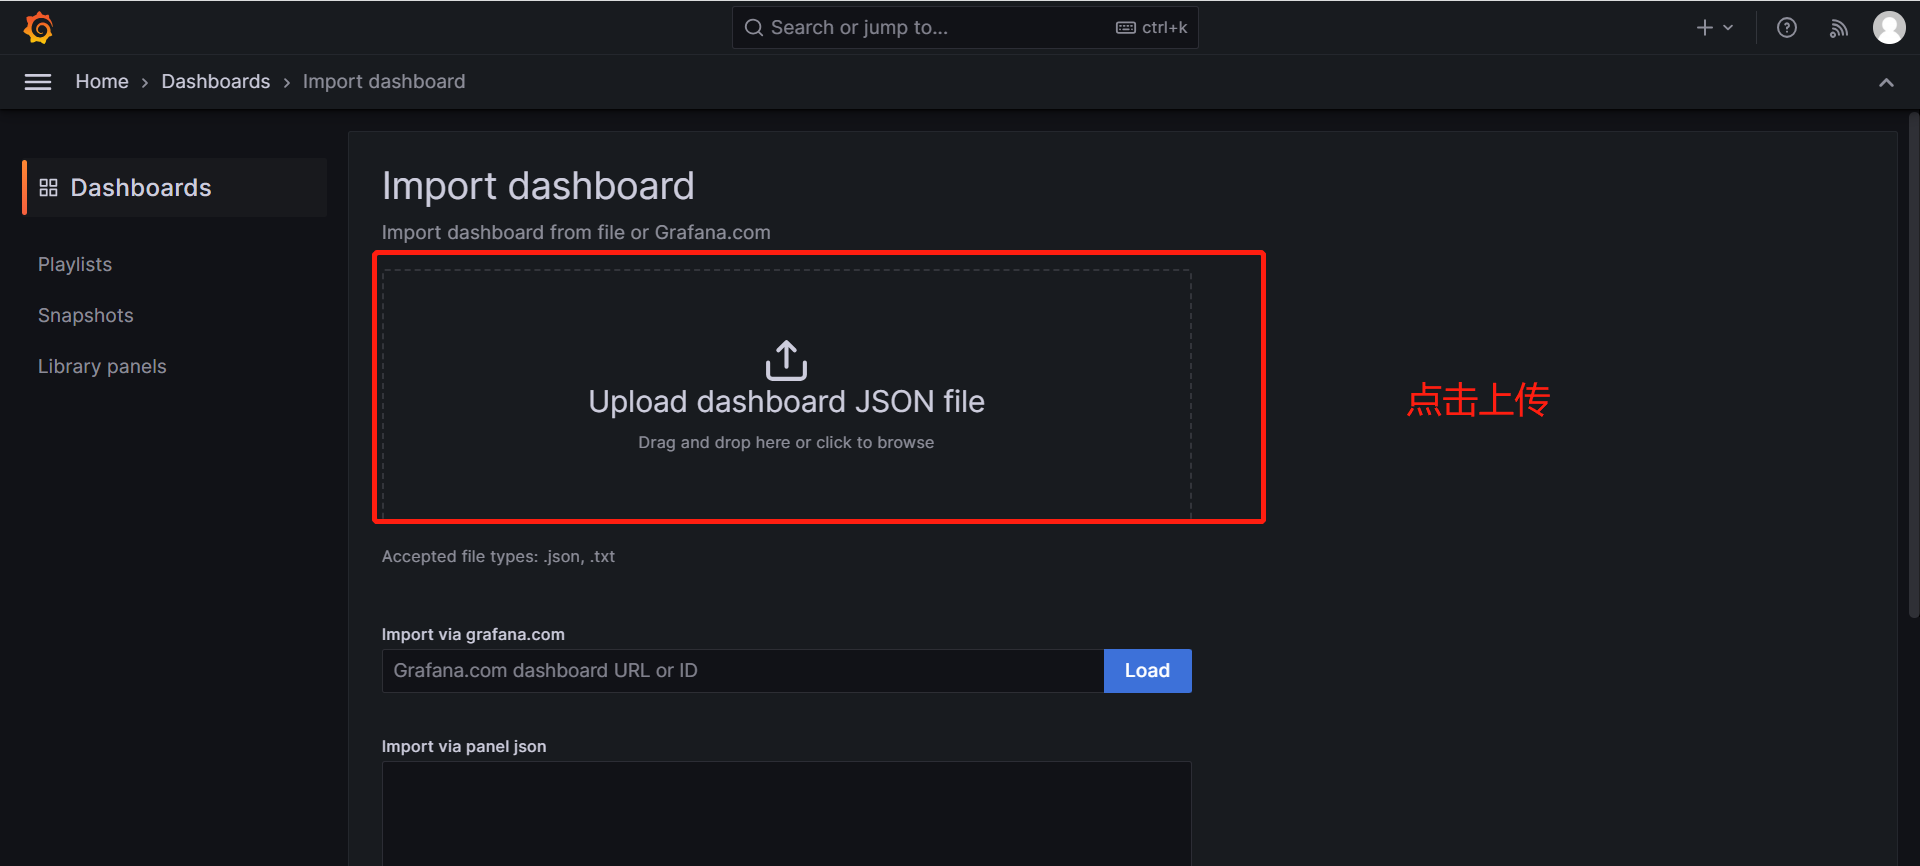Go to Dashboards breadcrumb link

pos(216,82)
